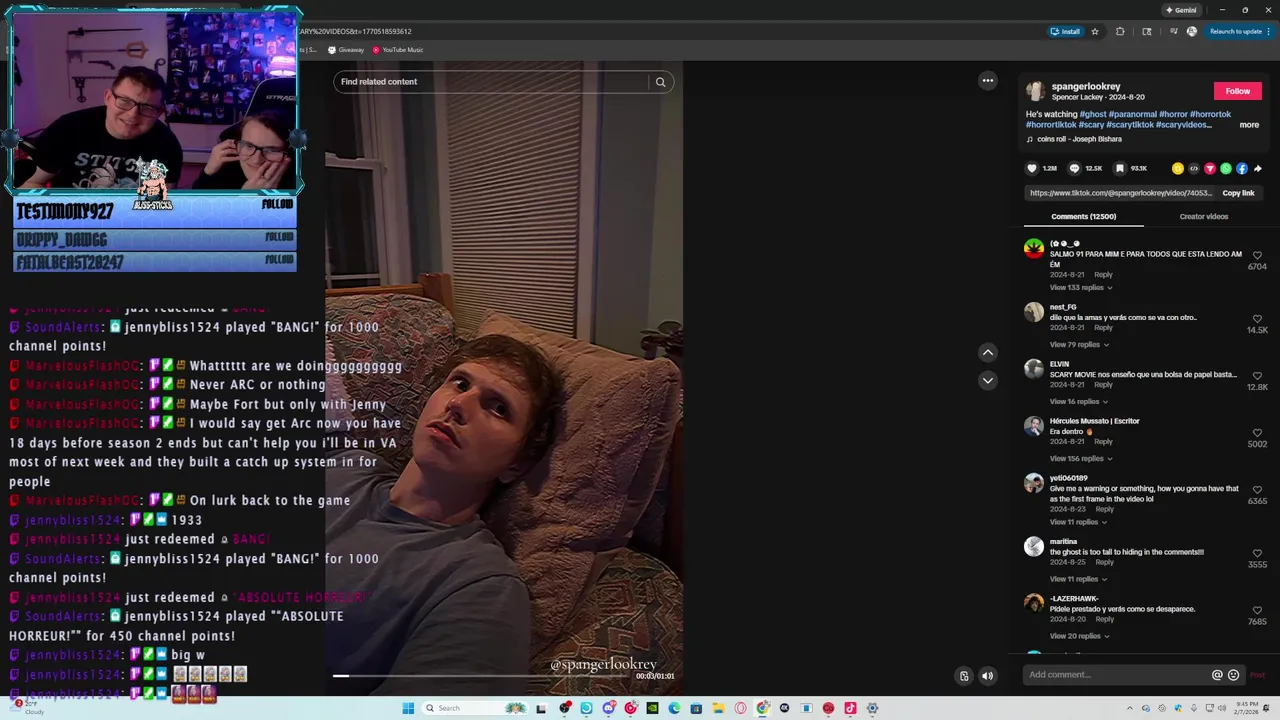Go to the previous video with the up arrow
Image resolution: width=1280 pixels, height=720 pixels.
pos(987,352)
